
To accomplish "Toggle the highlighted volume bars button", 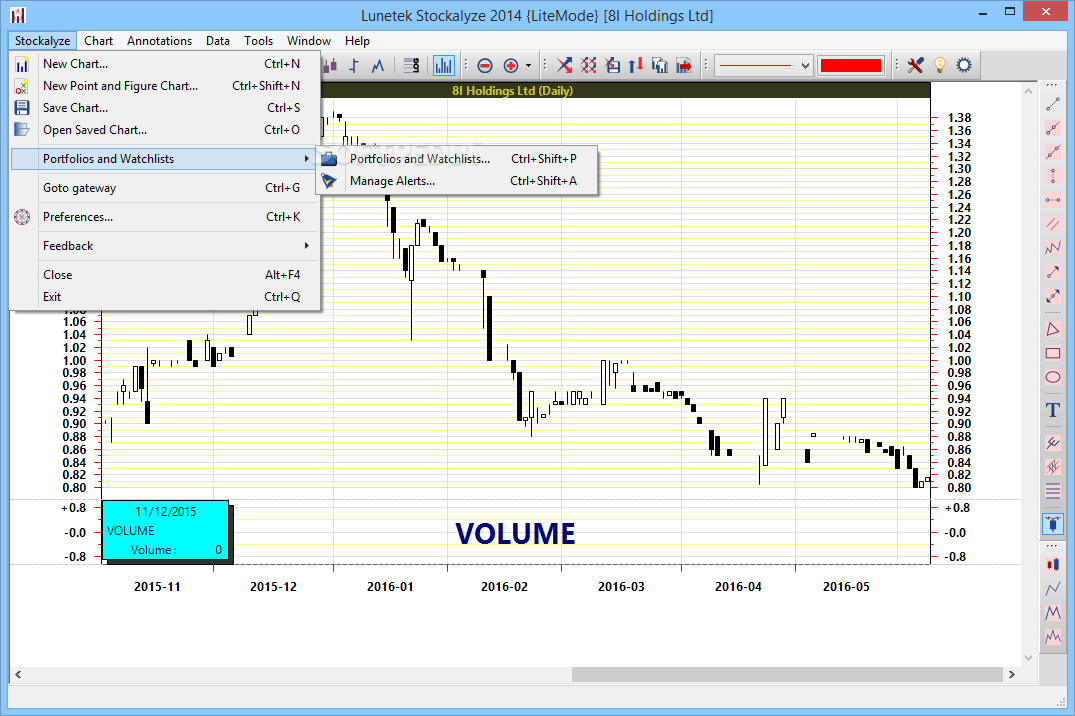I will pos(444,66).
